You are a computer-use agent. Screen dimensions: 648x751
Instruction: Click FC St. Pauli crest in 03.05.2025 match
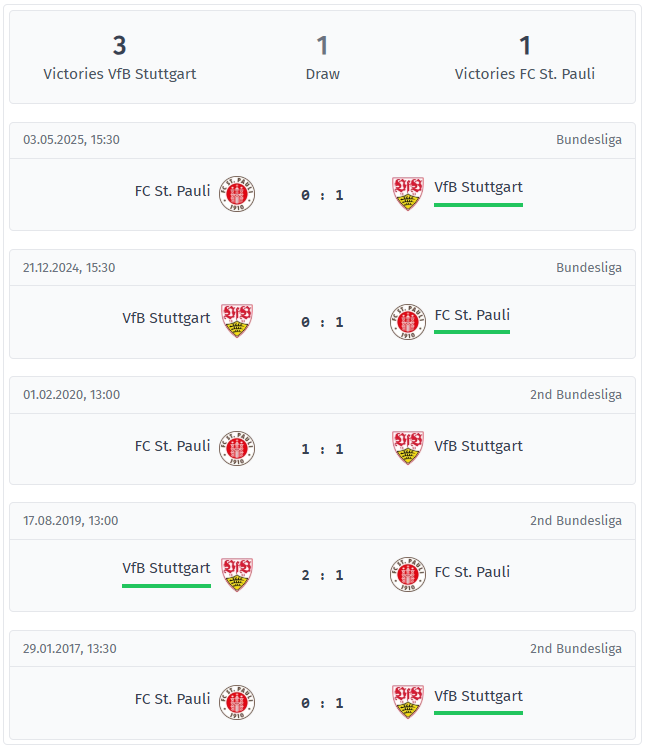pyautogui.click(x=237, y=194)
